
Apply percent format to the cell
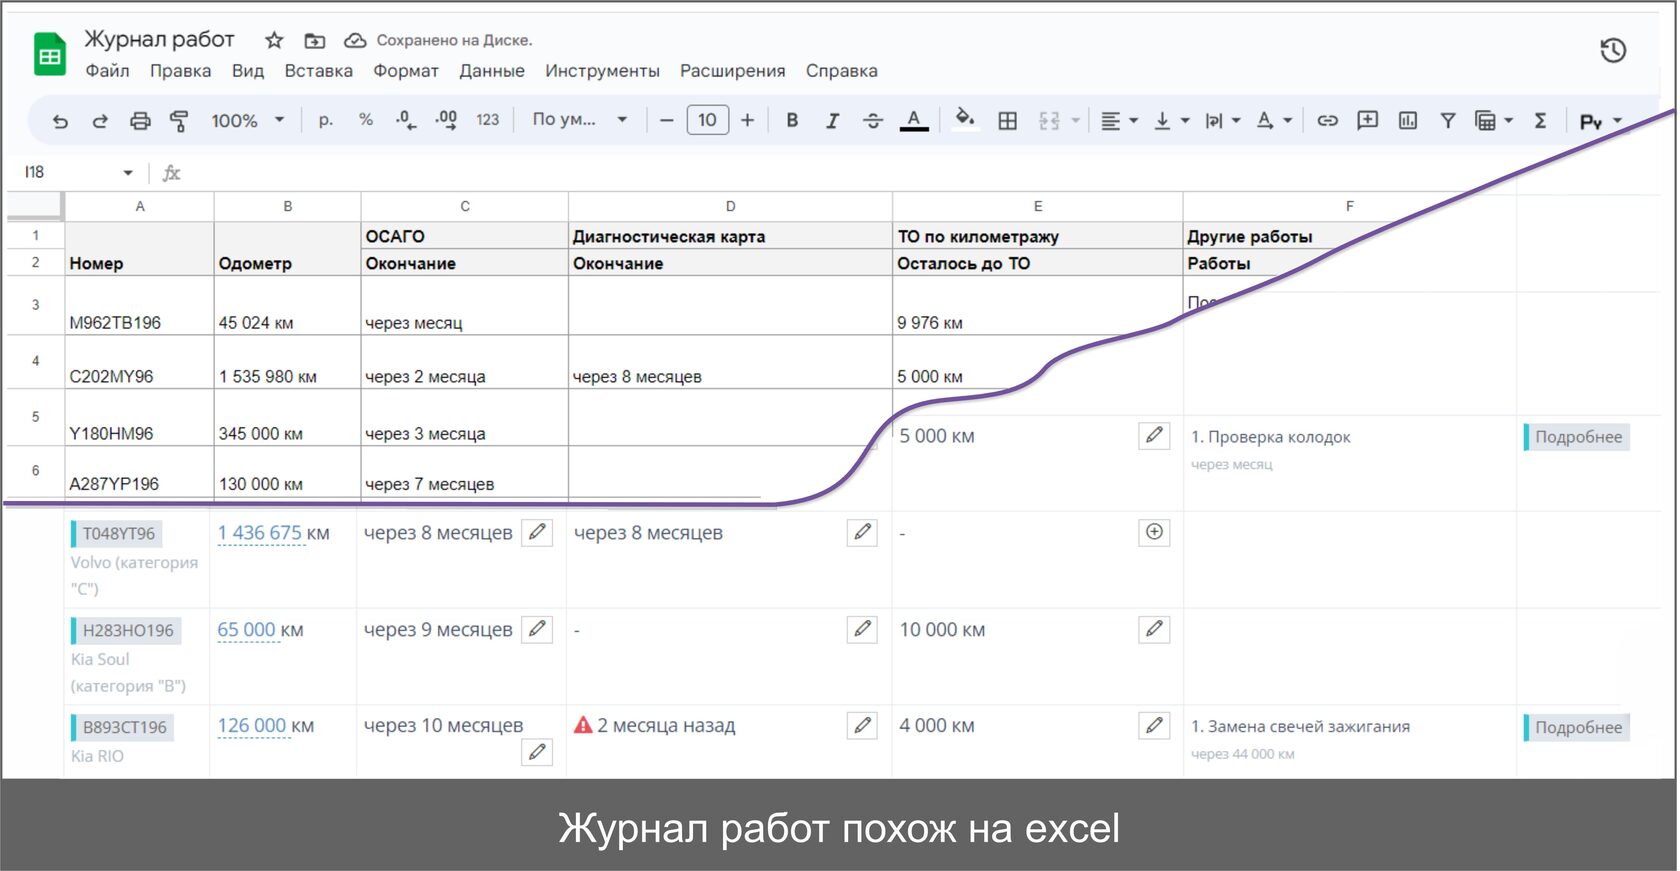tap(366, 120)
